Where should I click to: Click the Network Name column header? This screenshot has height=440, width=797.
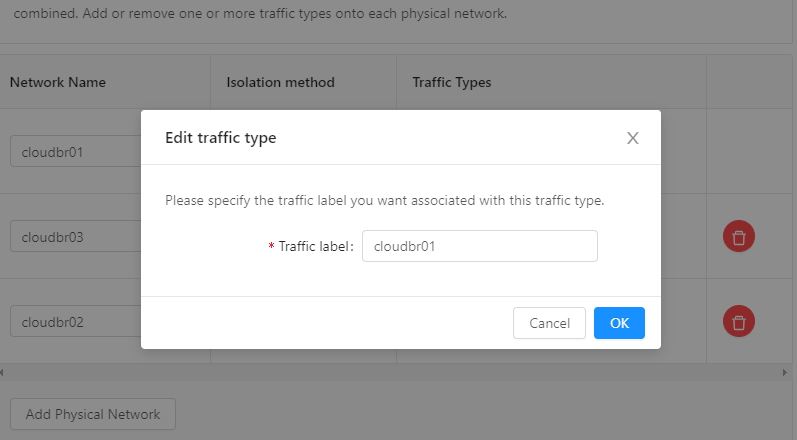58,82
